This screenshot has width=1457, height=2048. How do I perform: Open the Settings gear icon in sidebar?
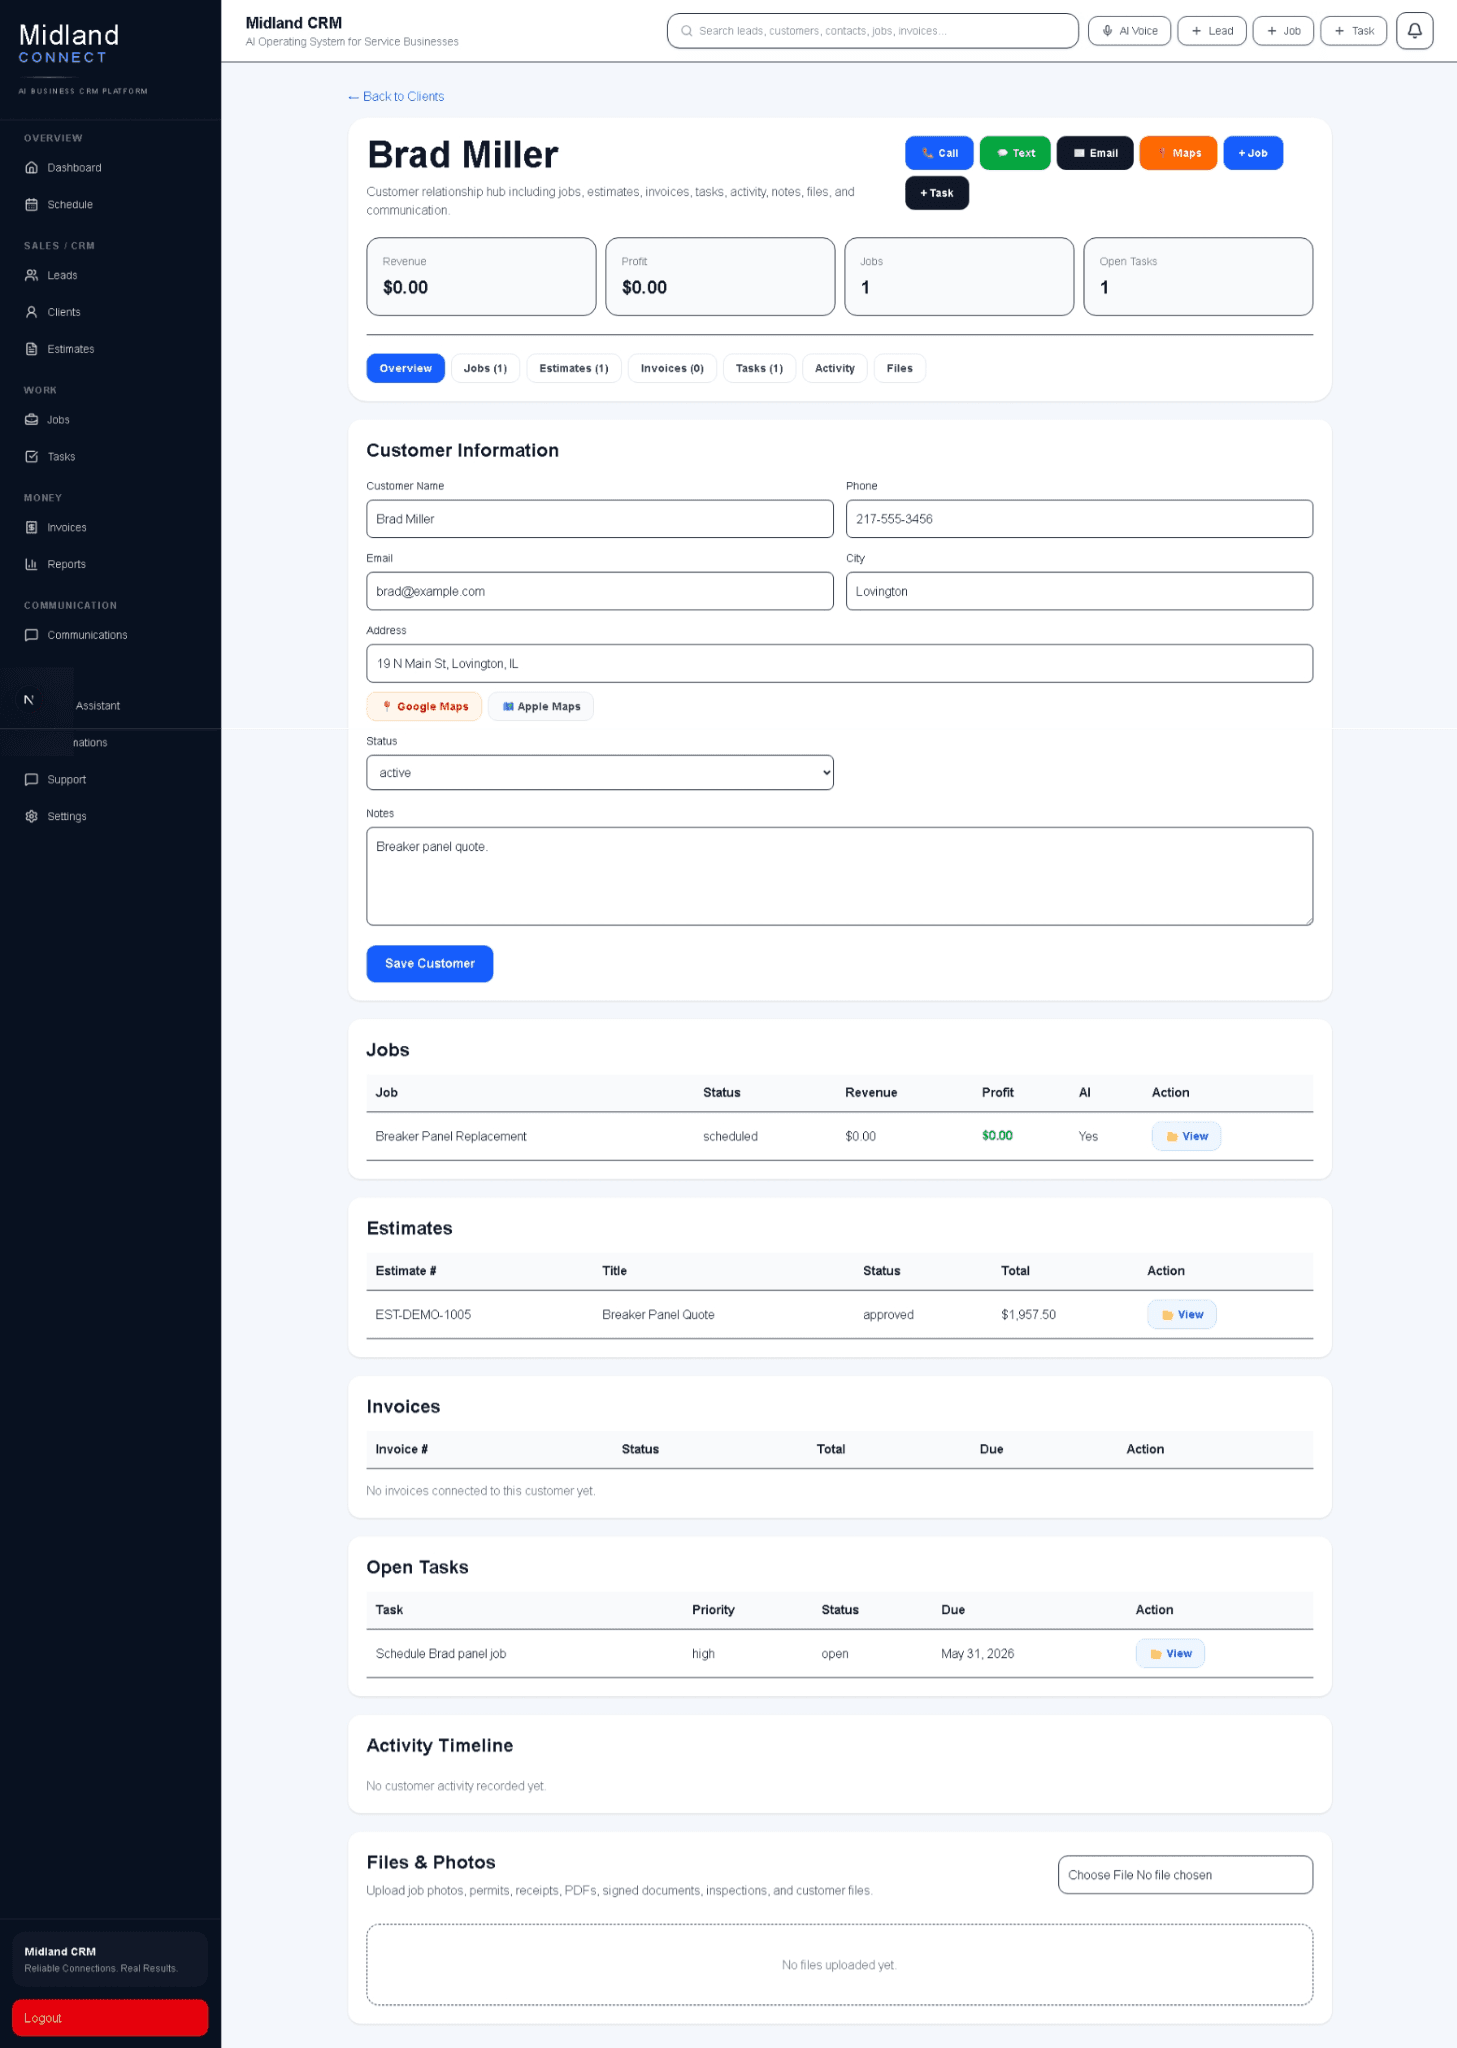point(31,817)
